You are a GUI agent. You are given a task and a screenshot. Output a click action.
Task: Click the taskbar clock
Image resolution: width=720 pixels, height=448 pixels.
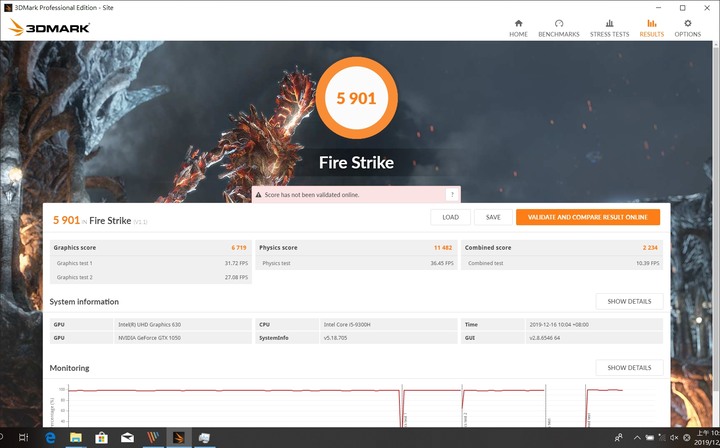point(707,438)
